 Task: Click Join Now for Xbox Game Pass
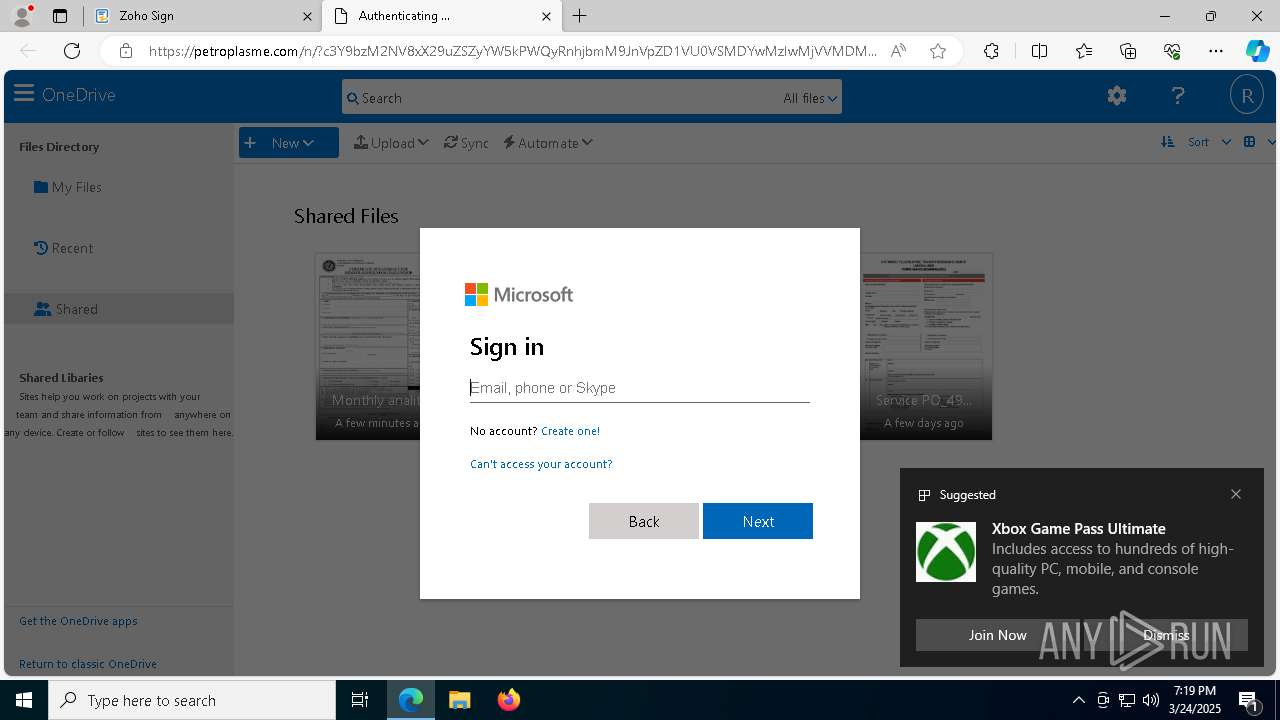point(997,635)
